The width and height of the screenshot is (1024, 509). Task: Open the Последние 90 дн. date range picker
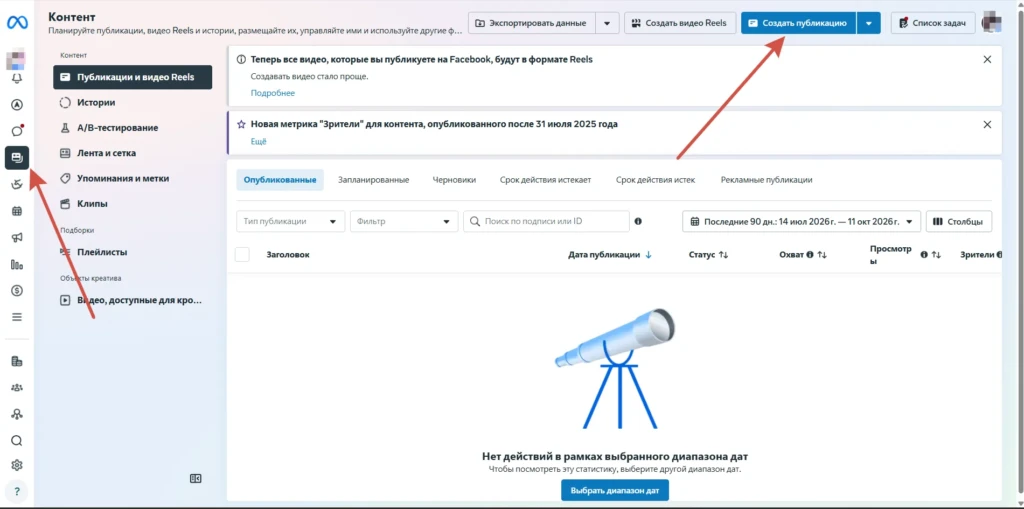point(801,222)
